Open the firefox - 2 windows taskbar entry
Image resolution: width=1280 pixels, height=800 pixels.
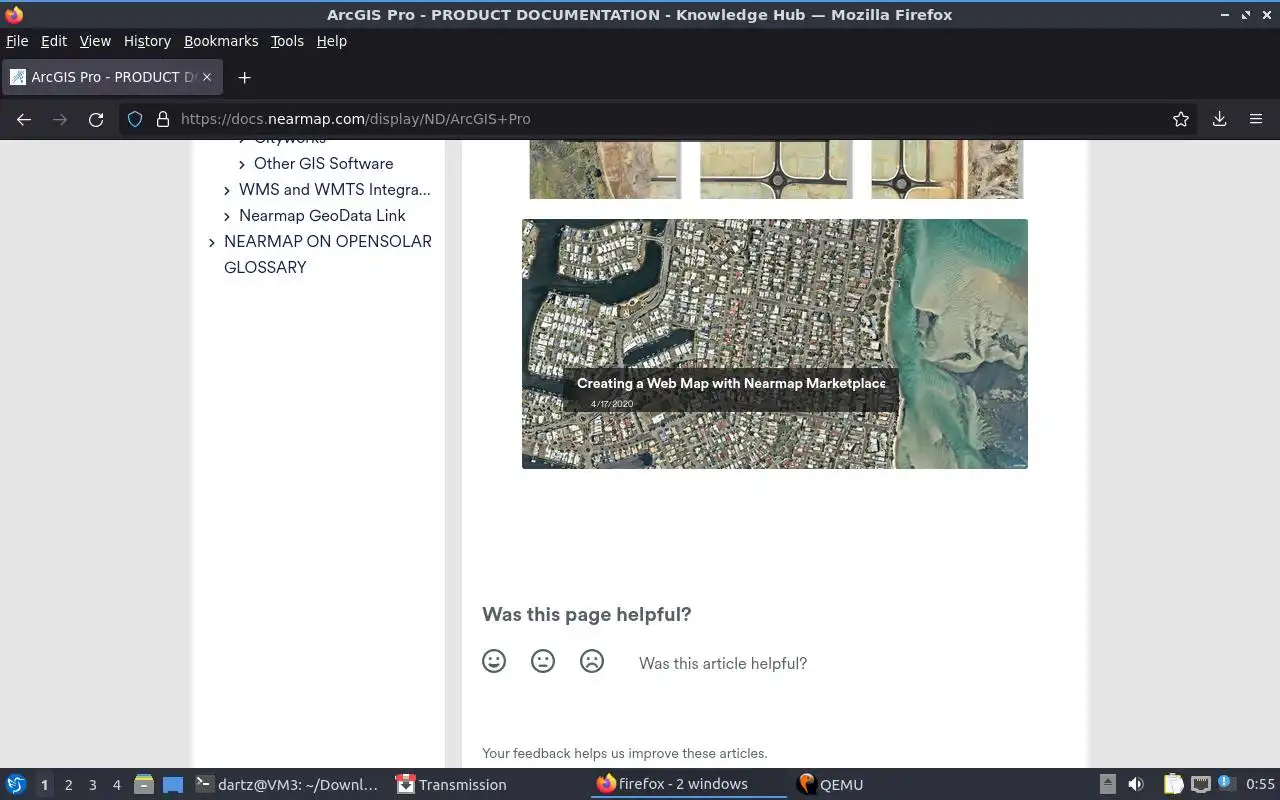click(x=688, y=784)
